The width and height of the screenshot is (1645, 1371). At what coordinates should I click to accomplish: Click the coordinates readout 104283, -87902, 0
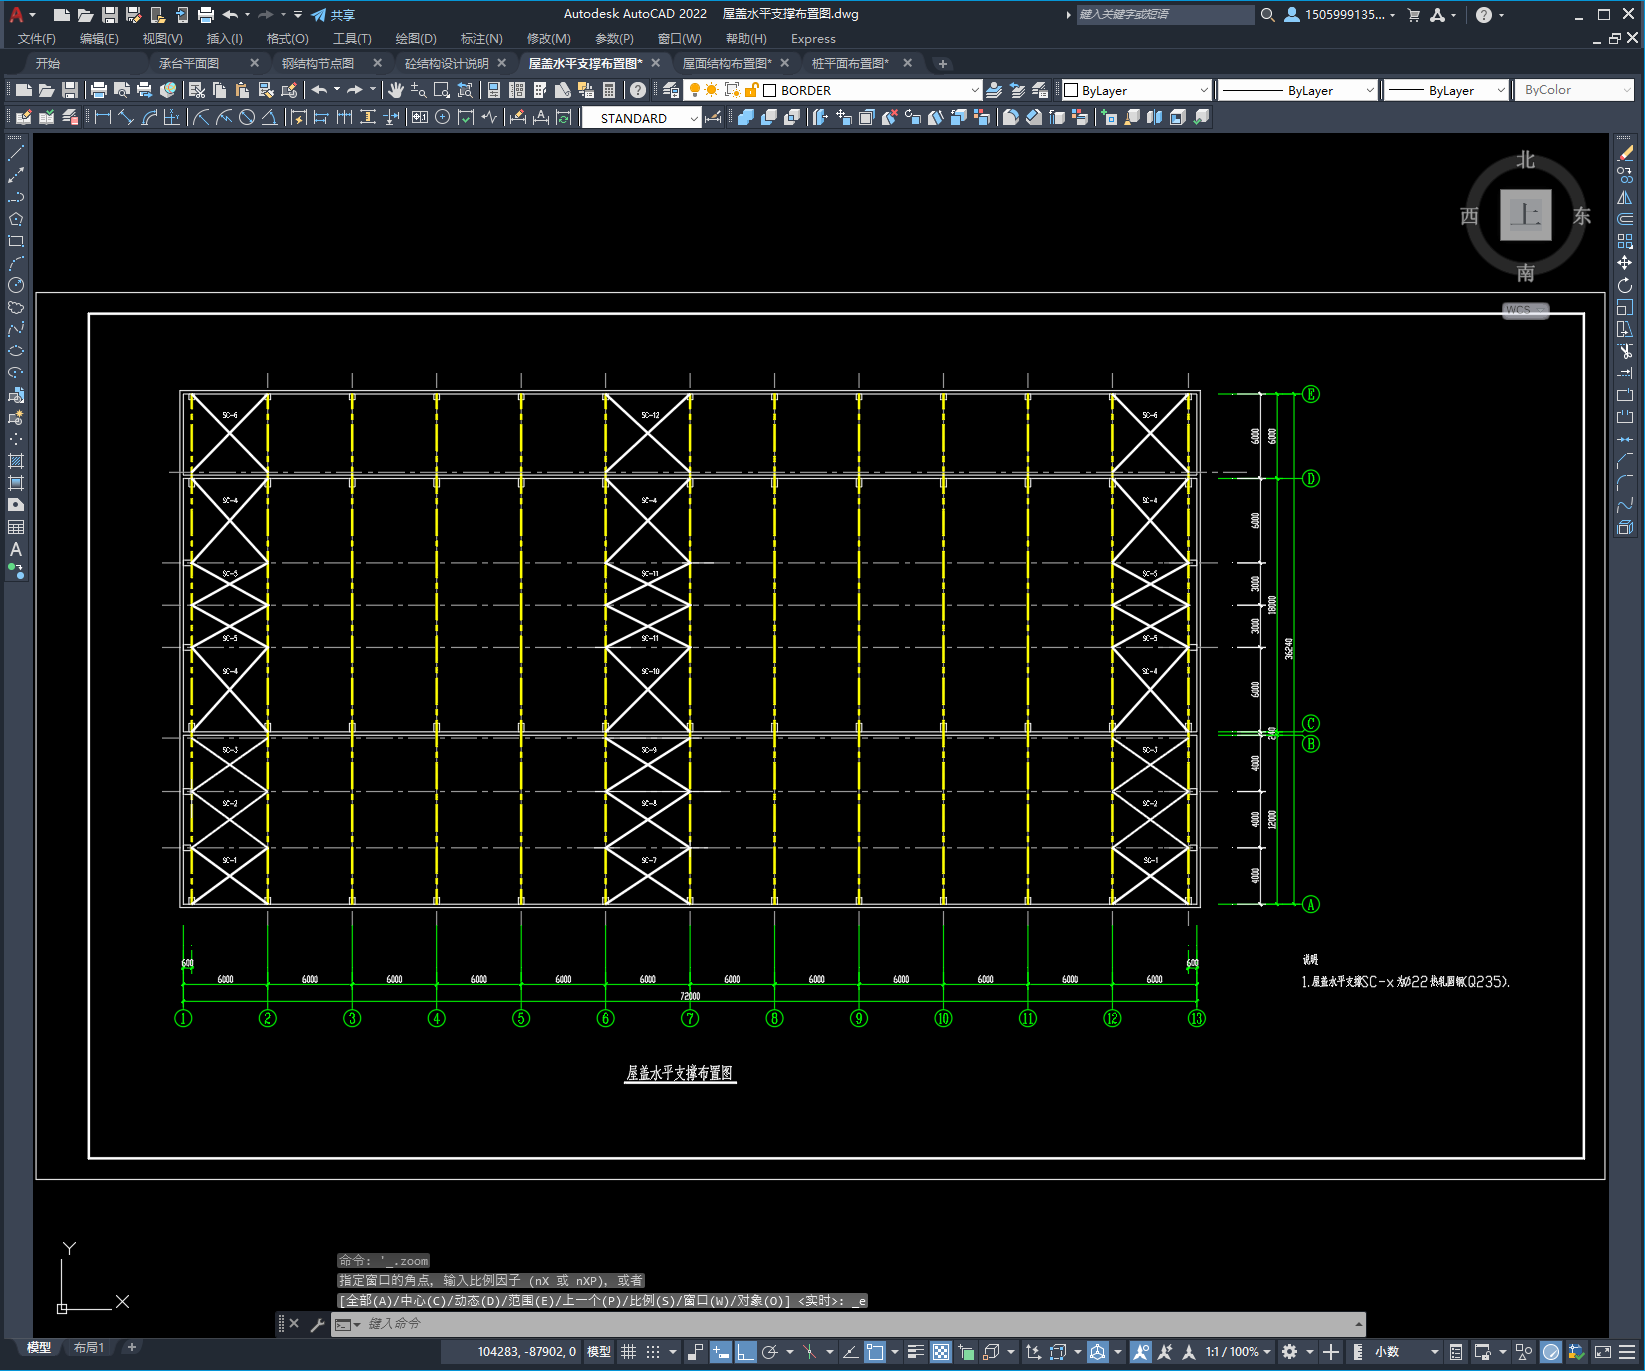[527, 1352]
